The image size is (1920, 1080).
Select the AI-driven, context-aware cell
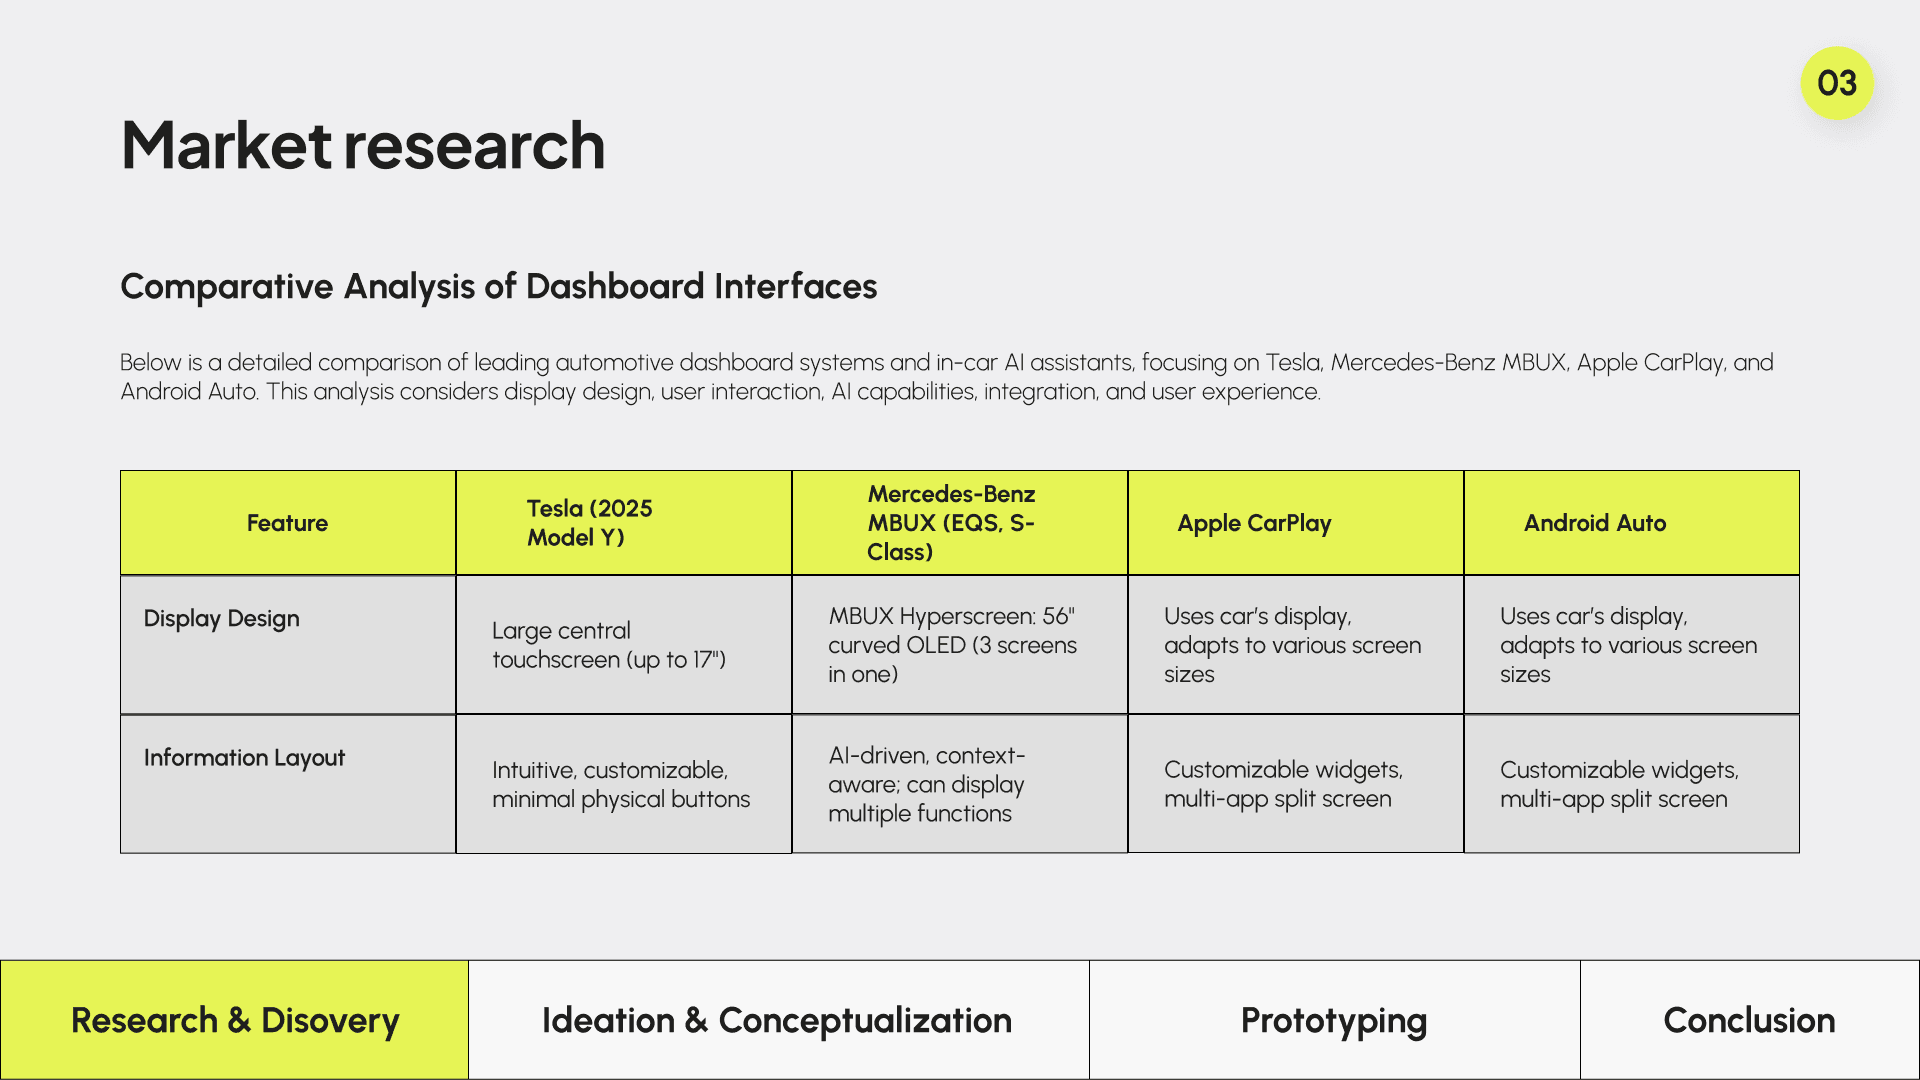click(926, 784)
